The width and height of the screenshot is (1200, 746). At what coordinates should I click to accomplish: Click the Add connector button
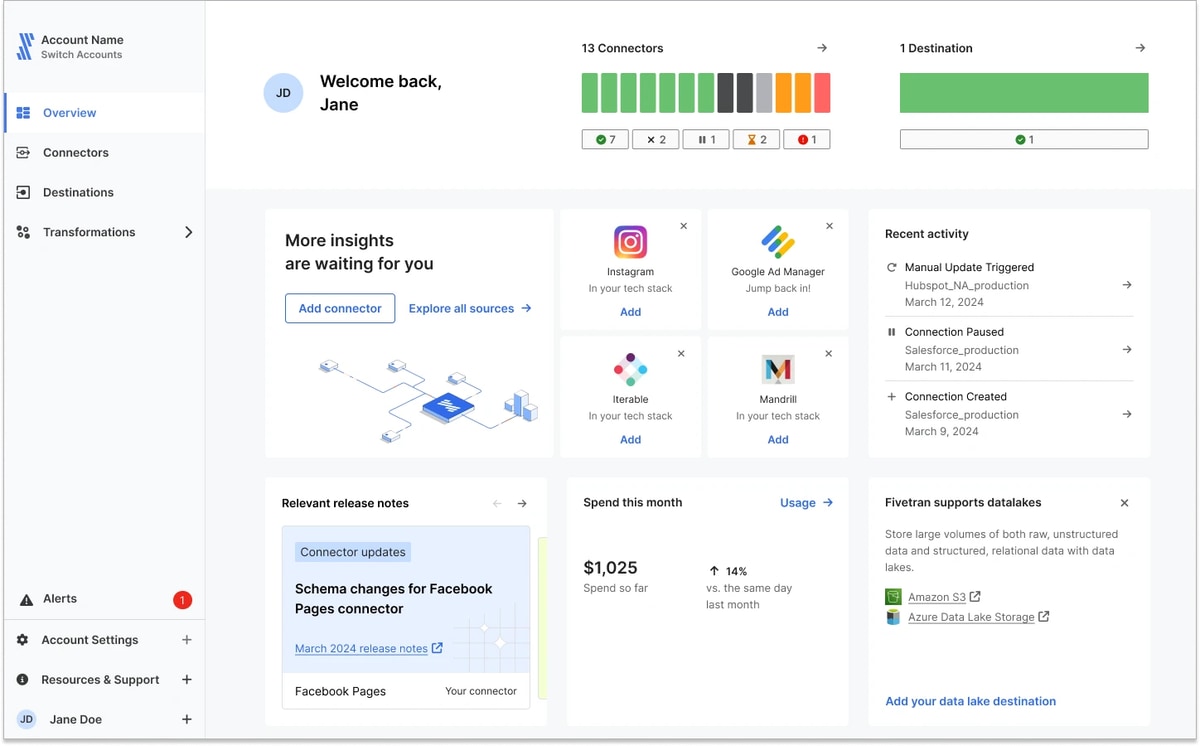coord(340,308)
